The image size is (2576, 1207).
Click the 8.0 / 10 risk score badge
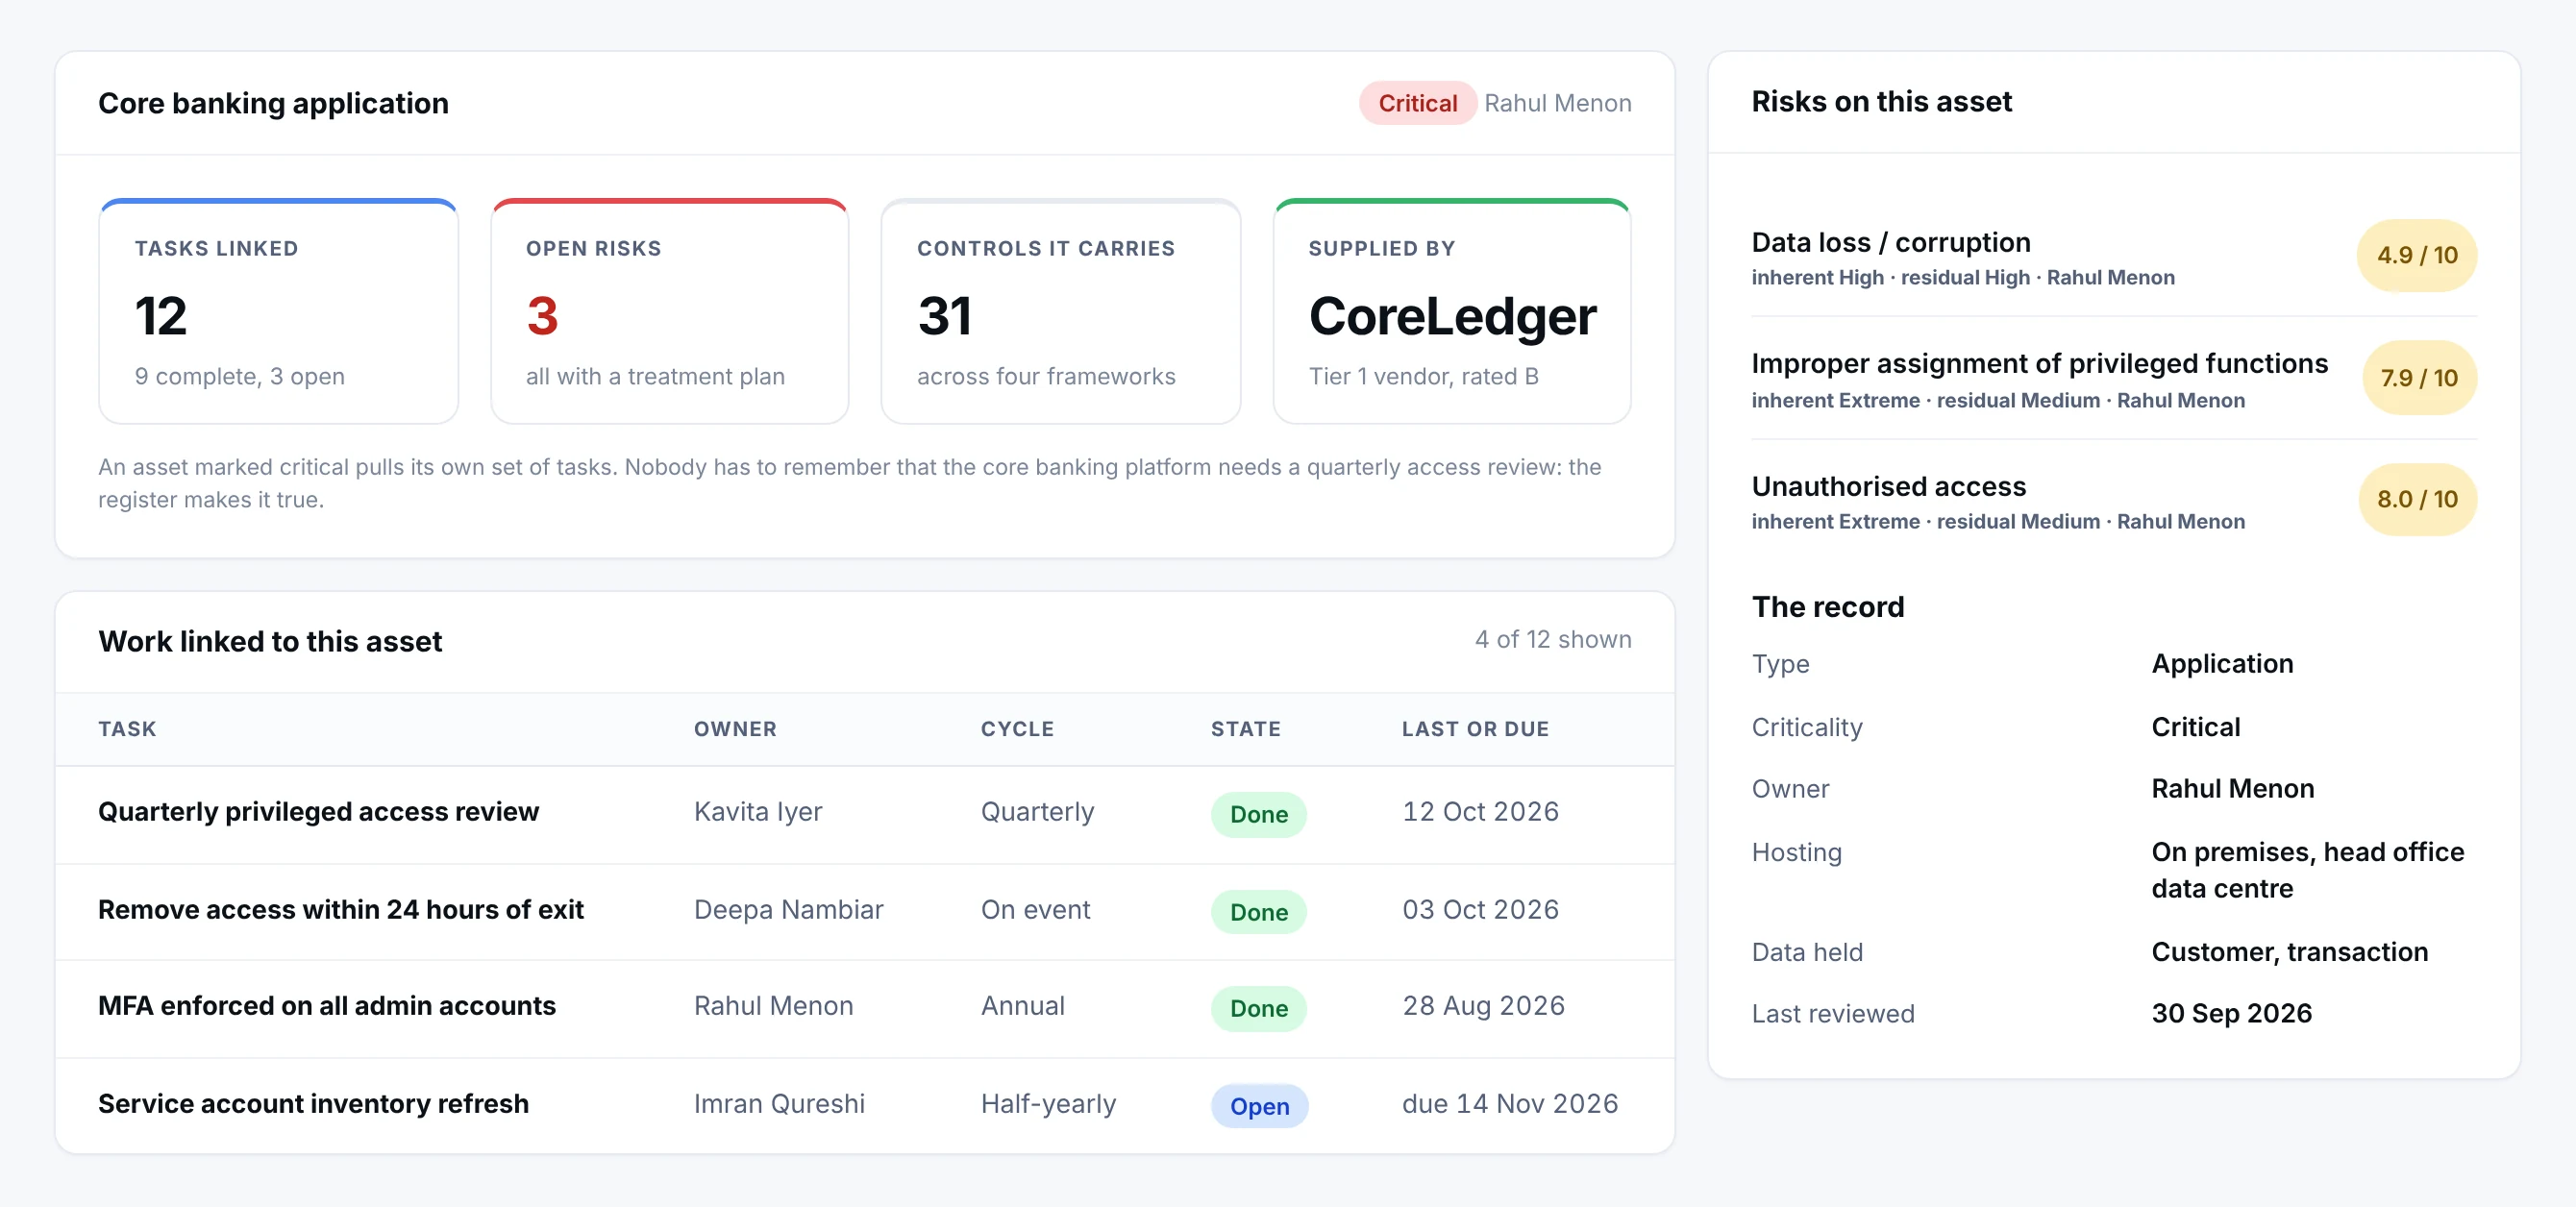2416,499
